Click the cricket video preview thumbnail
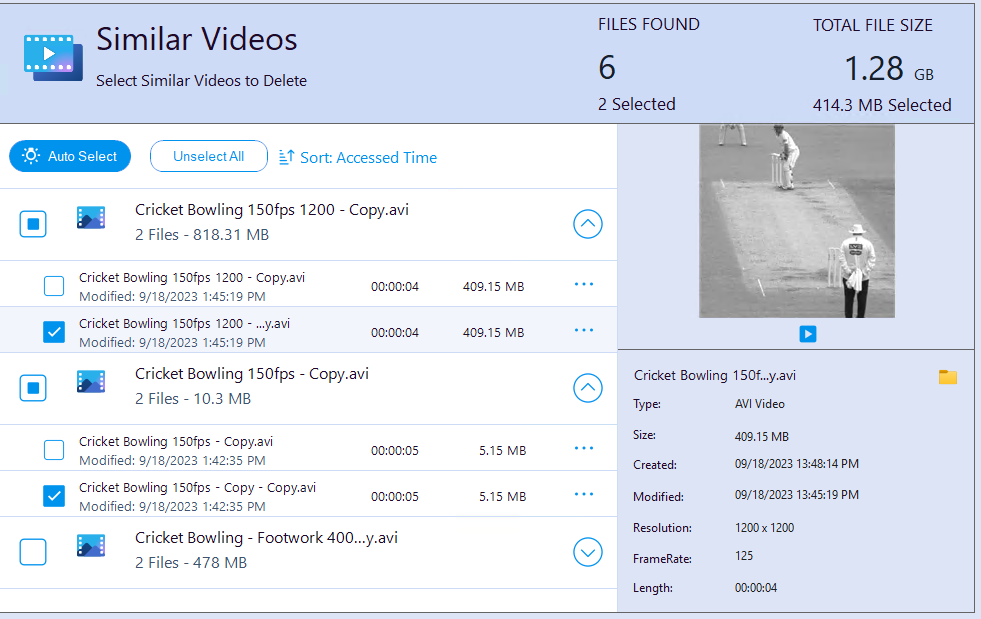Image resolution: width=981 pixels, height=619 pixels. (795, 220)
